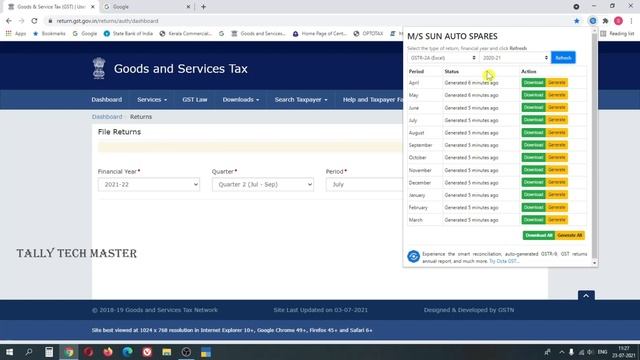The height and width of the screenshot is (360, 640).
Task: Click the Octa GST logo in the popup footer
Action: 413,256
